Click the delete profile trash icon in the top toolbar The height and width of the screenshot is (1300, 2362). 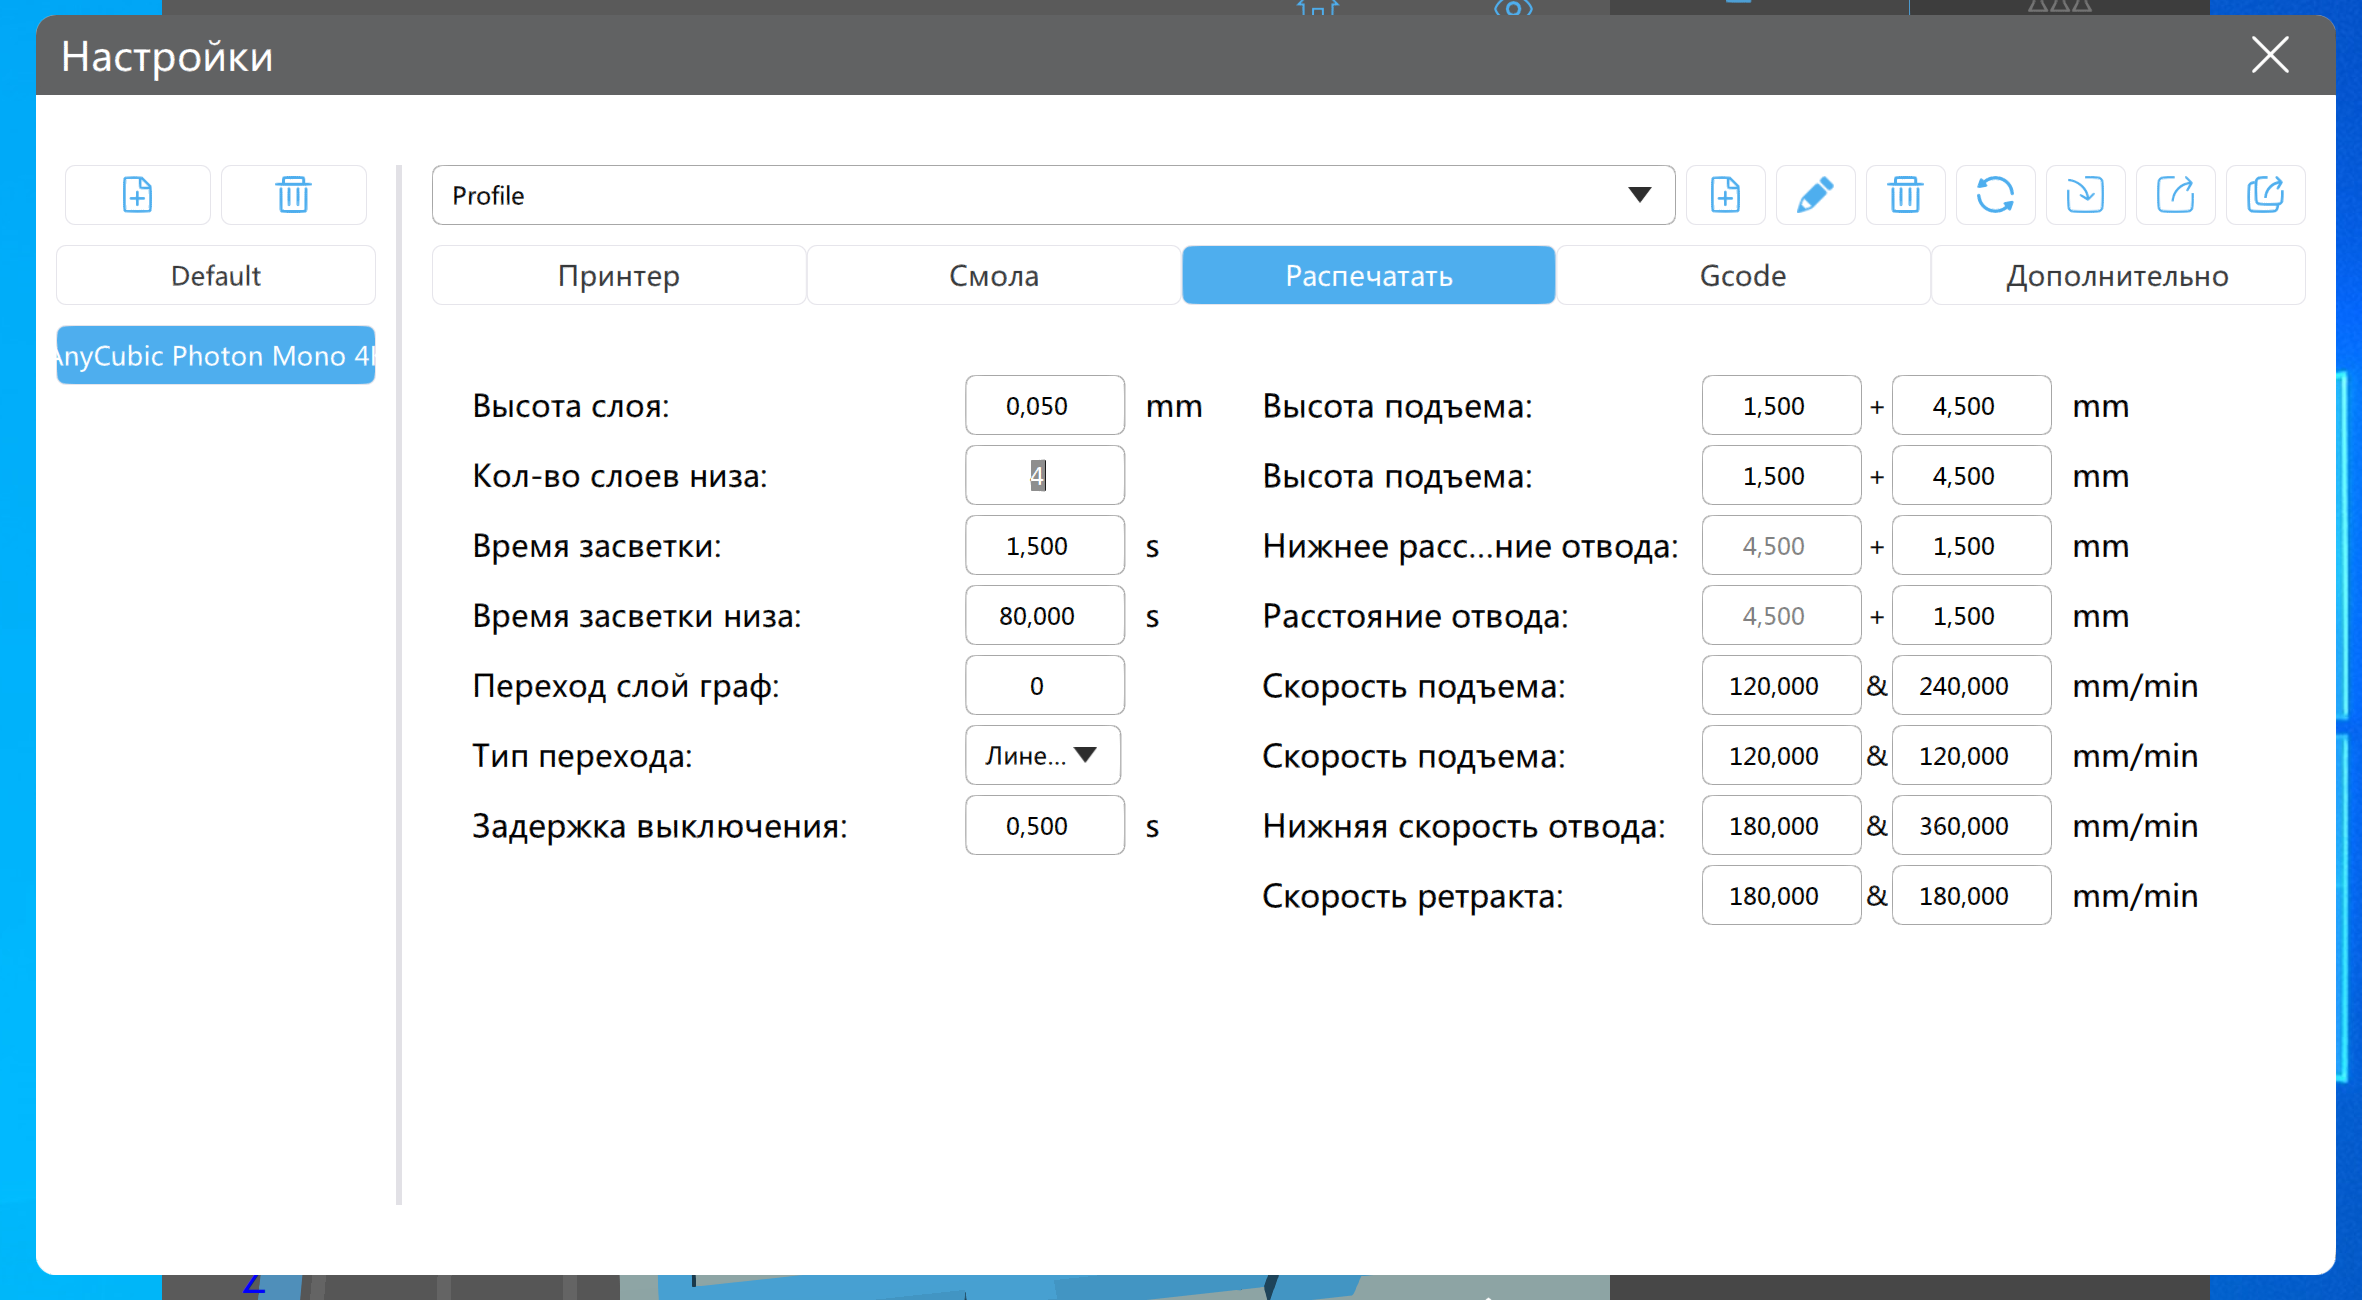coord(1905,195)
